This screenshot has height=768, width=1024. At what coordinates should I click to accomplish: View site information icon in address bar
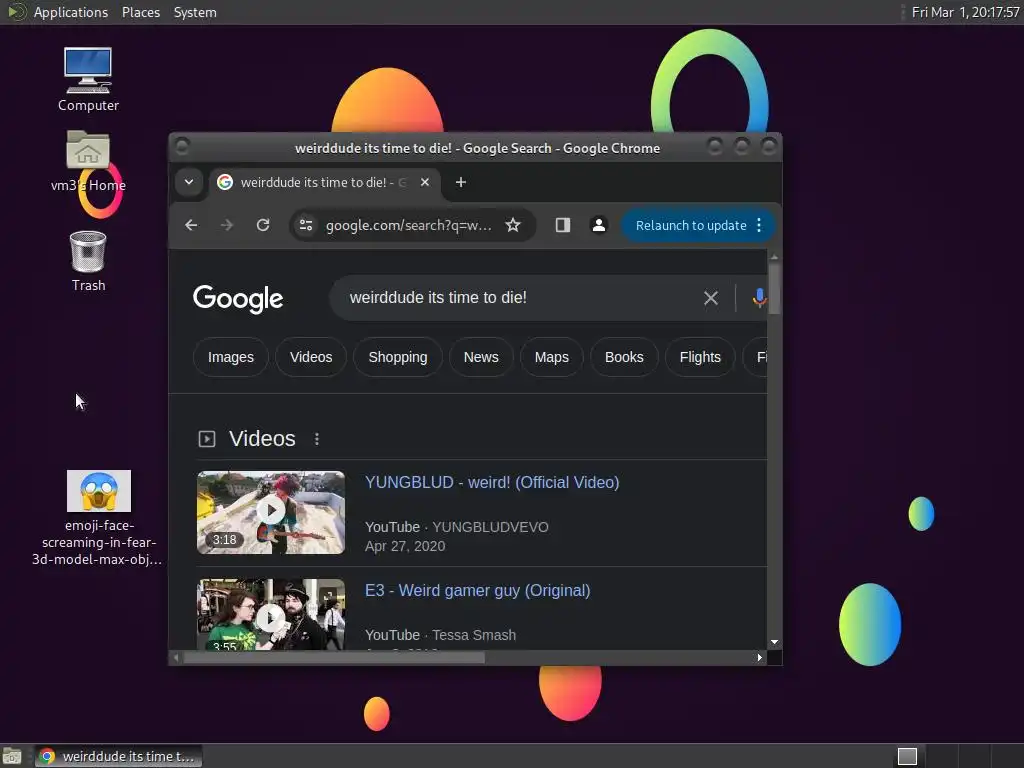click(x=306, y=225)
